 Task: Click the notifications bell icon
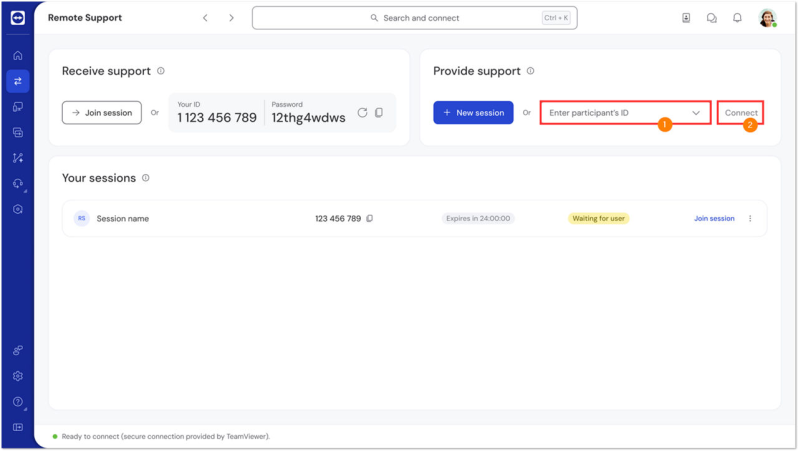coord(737,18)
